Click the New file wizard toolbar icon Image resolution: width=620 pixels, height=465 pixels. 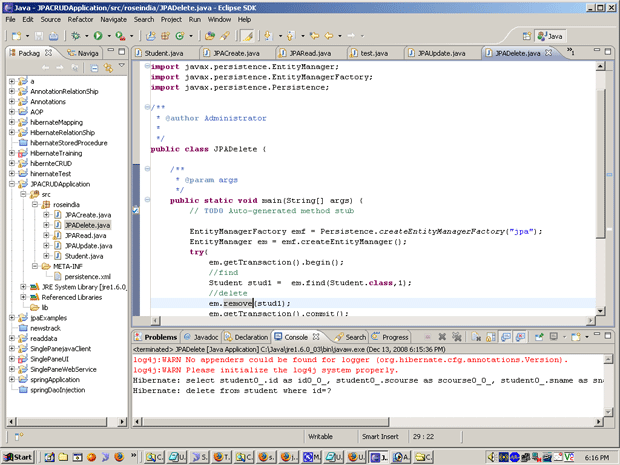coord(14,36)
